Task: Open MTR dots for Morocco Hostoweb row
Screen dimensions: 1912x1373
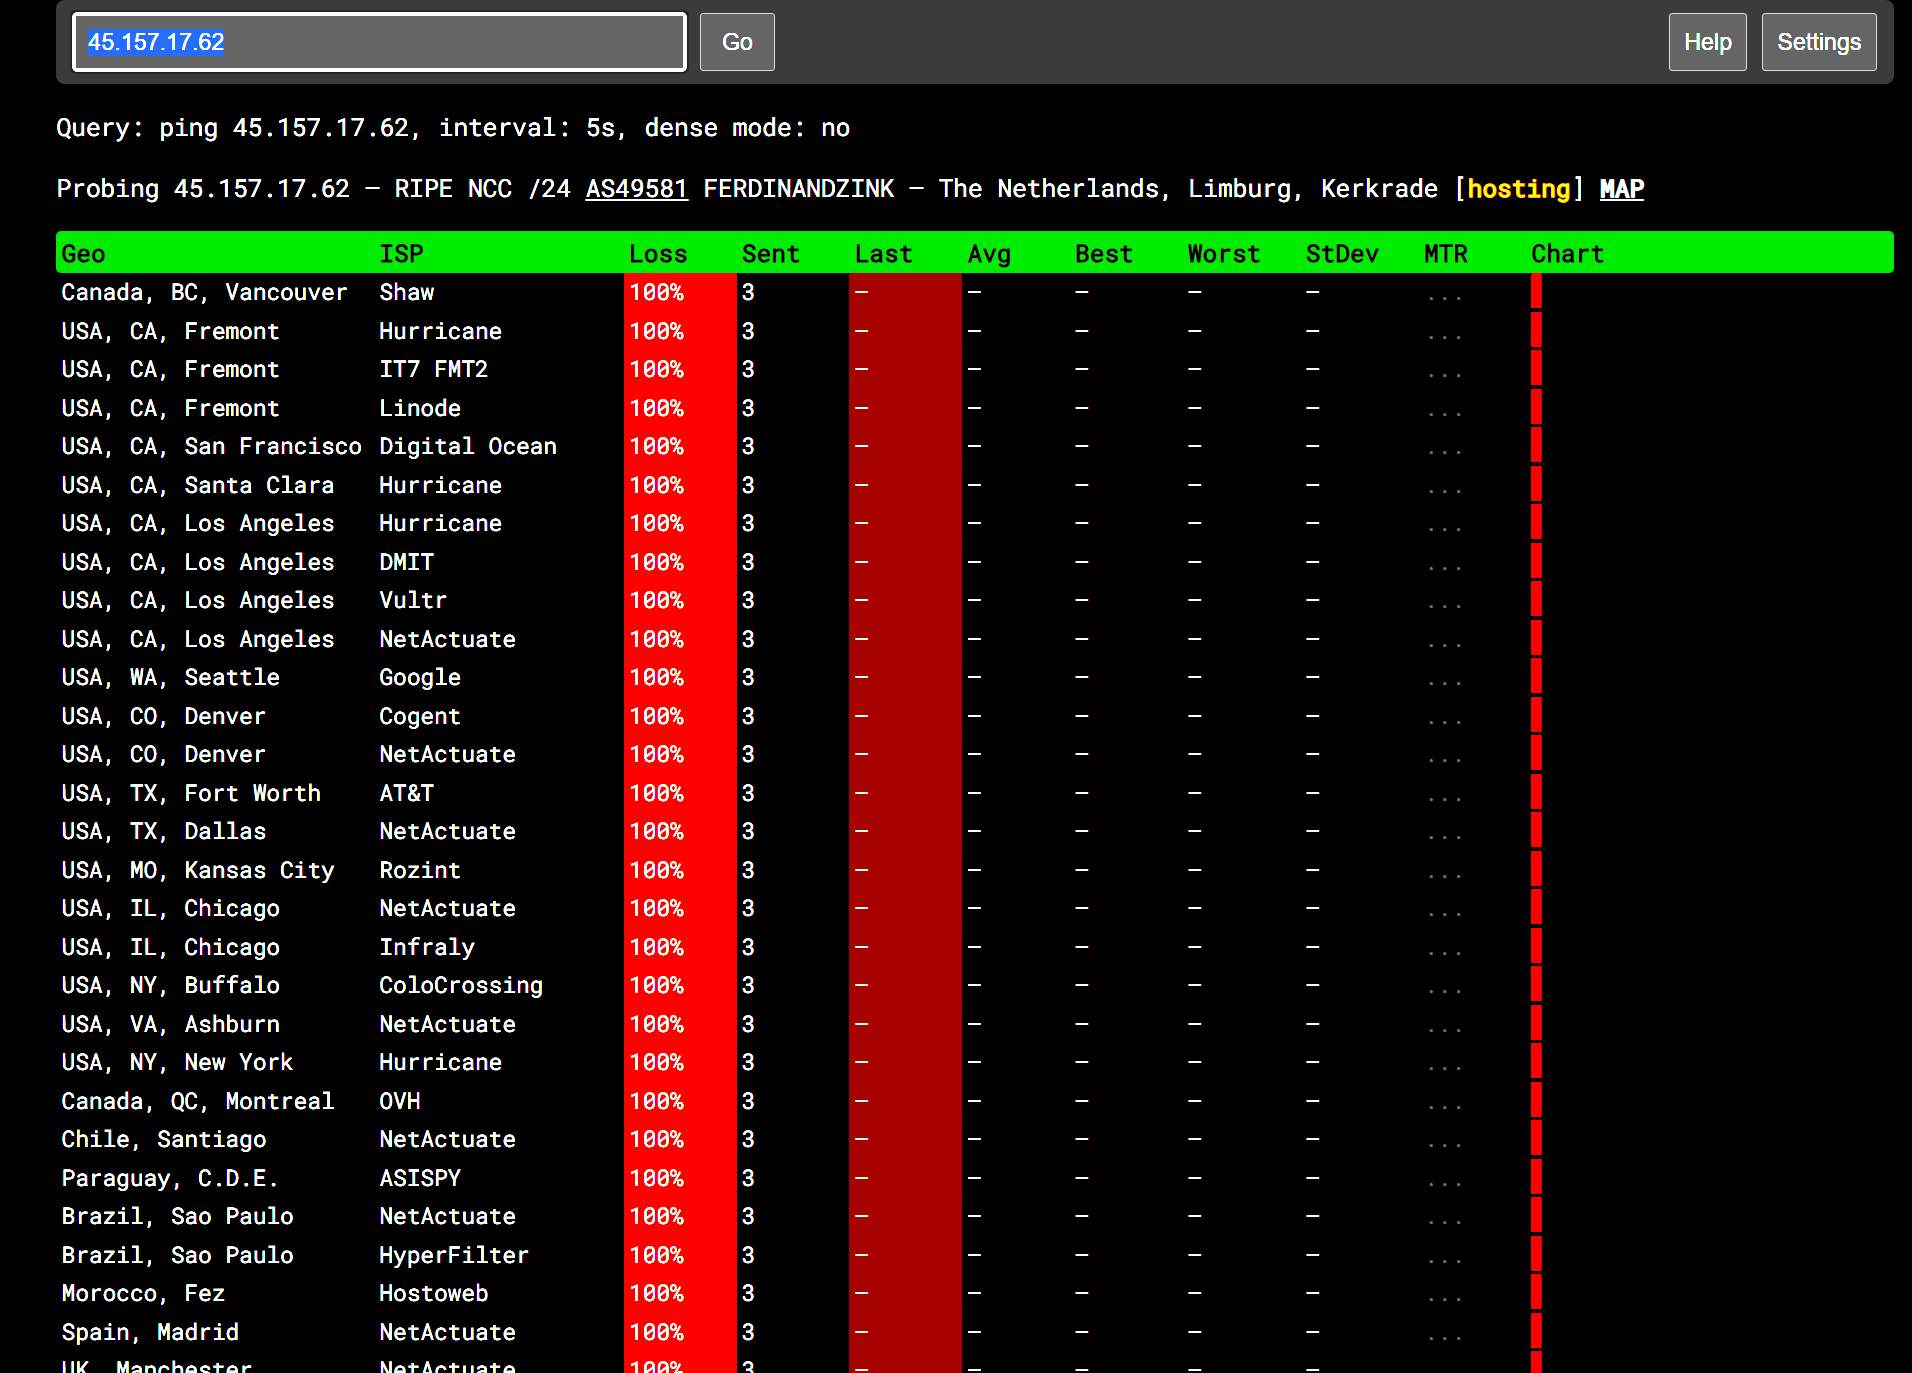Action: 1444,1298
